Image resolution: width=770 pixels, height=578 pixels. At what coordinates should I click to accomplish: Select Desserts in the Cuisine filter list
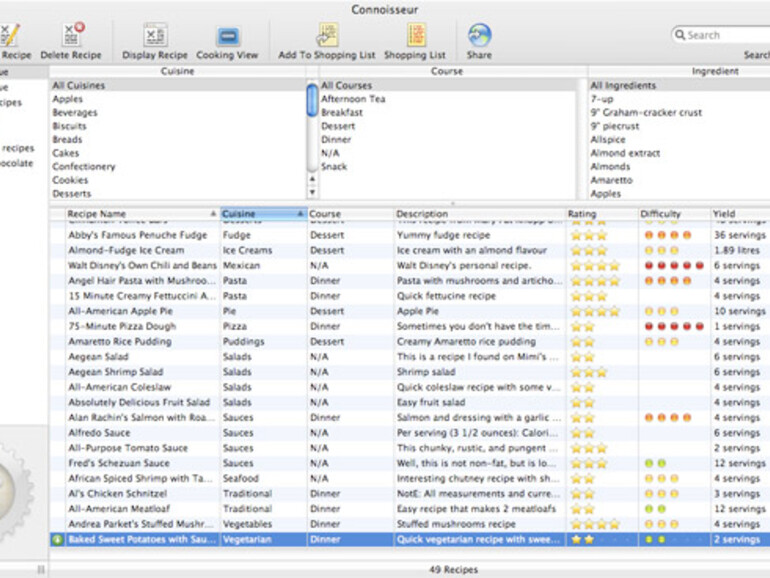(70, 194)
